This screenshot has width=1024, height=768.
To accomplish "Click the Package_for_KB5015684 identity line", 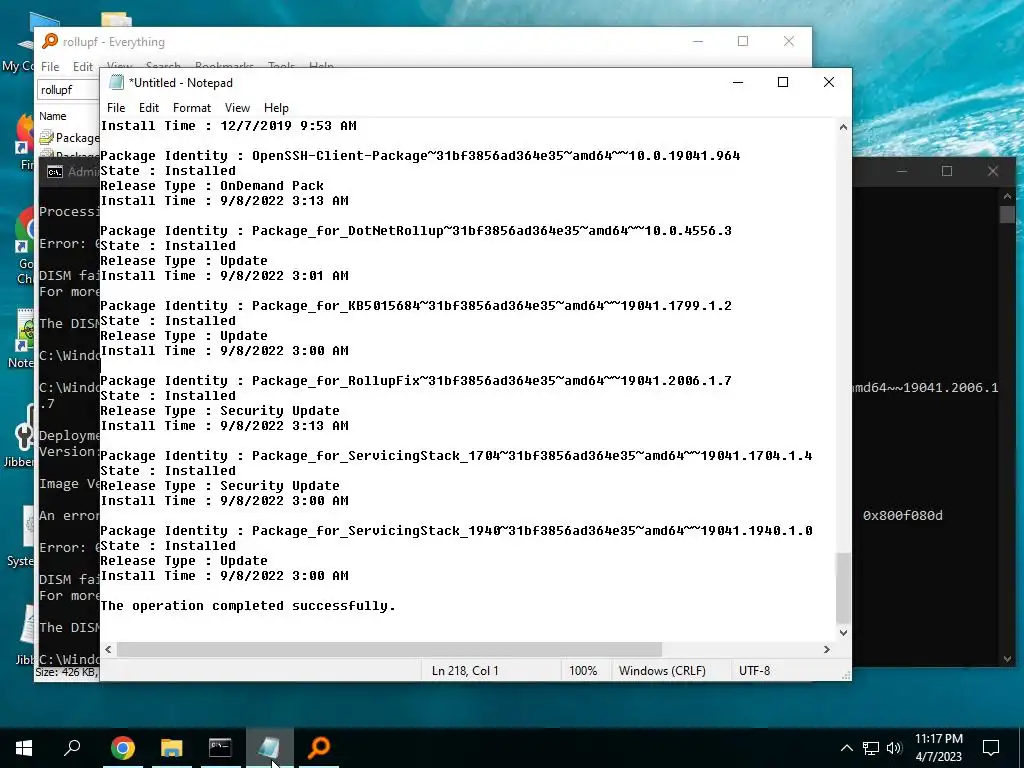I will 416,306.
